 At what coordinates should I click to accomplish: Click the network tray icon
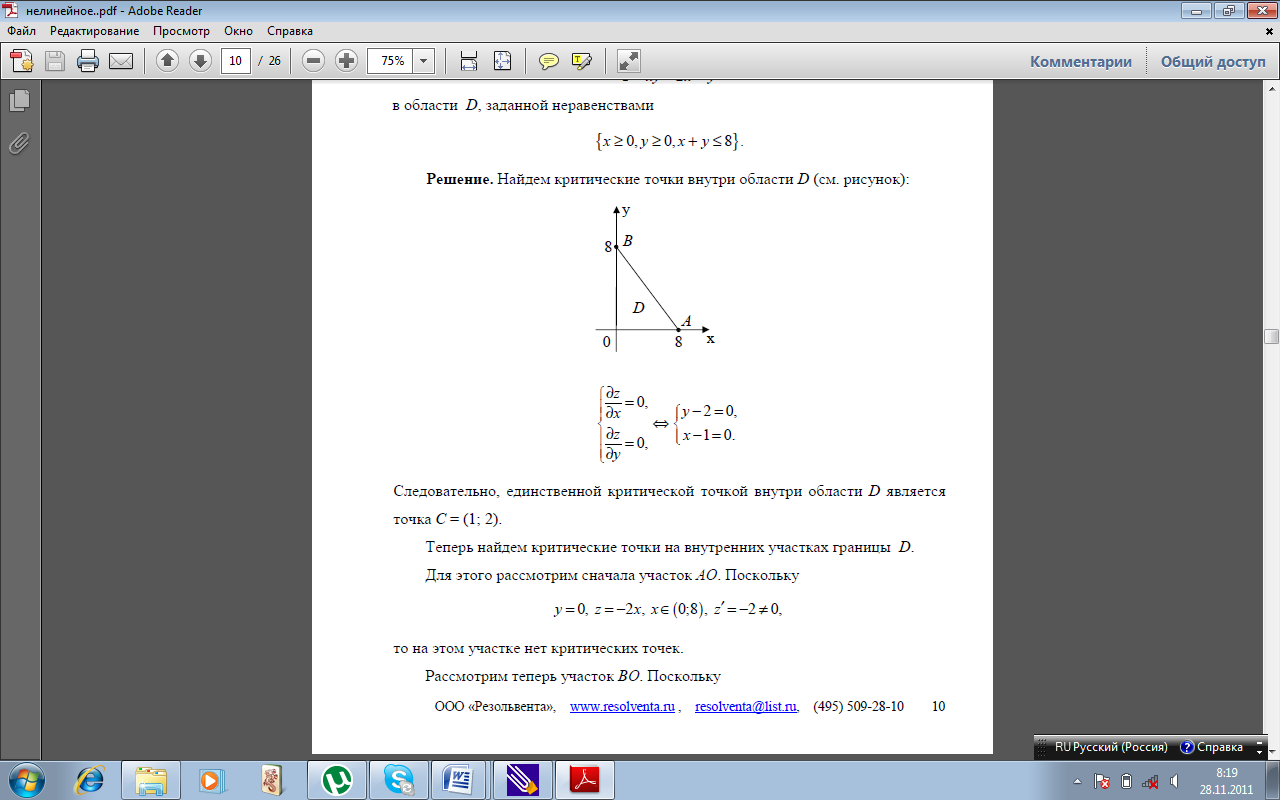[1151, 781]
